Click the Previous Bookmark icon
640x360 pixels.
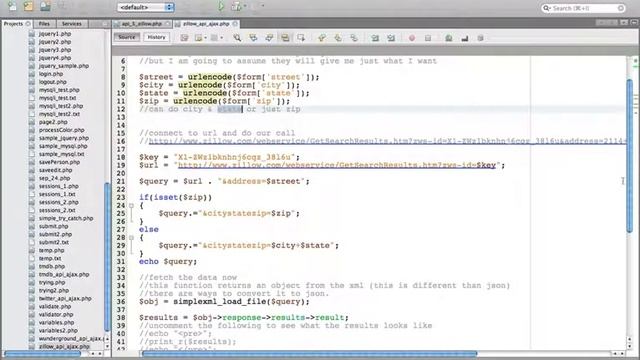coord(322,38)
